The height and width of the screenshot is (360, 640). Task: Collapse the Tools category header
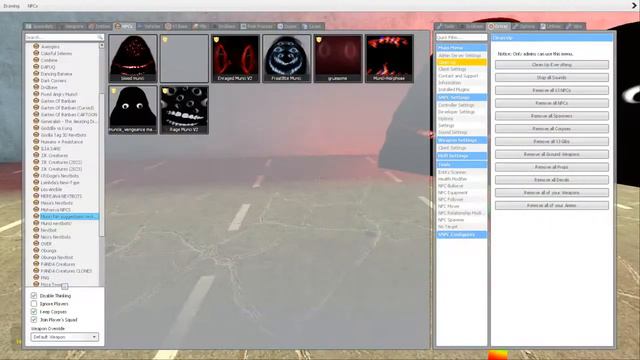click(462, 164)
